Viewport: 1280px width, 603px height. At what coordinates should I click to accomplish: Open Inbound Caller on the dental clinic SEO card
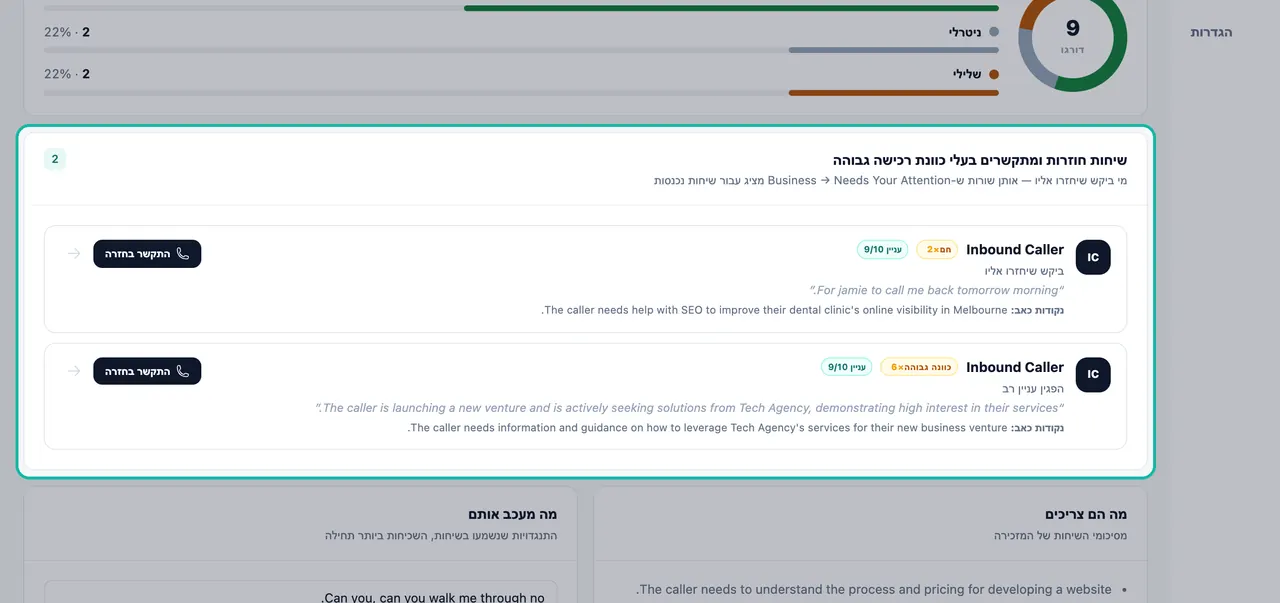coord(1015,250)
